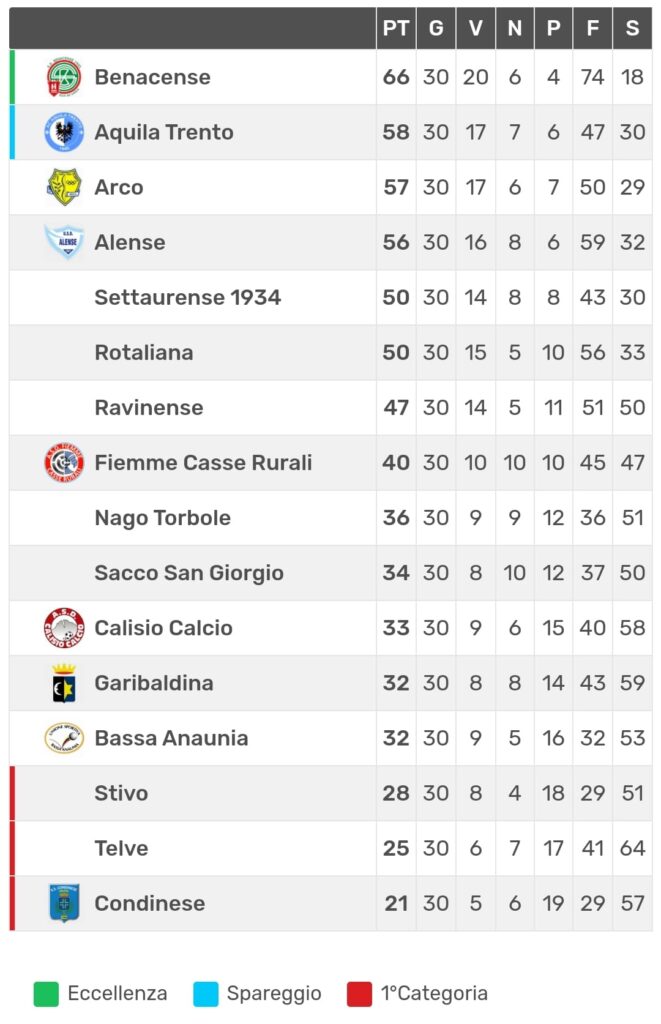Click the Garibaldina crown emblem
The height and width of the screenshot is (1024, 661).
pyautogui.click(x=64, y=683)
